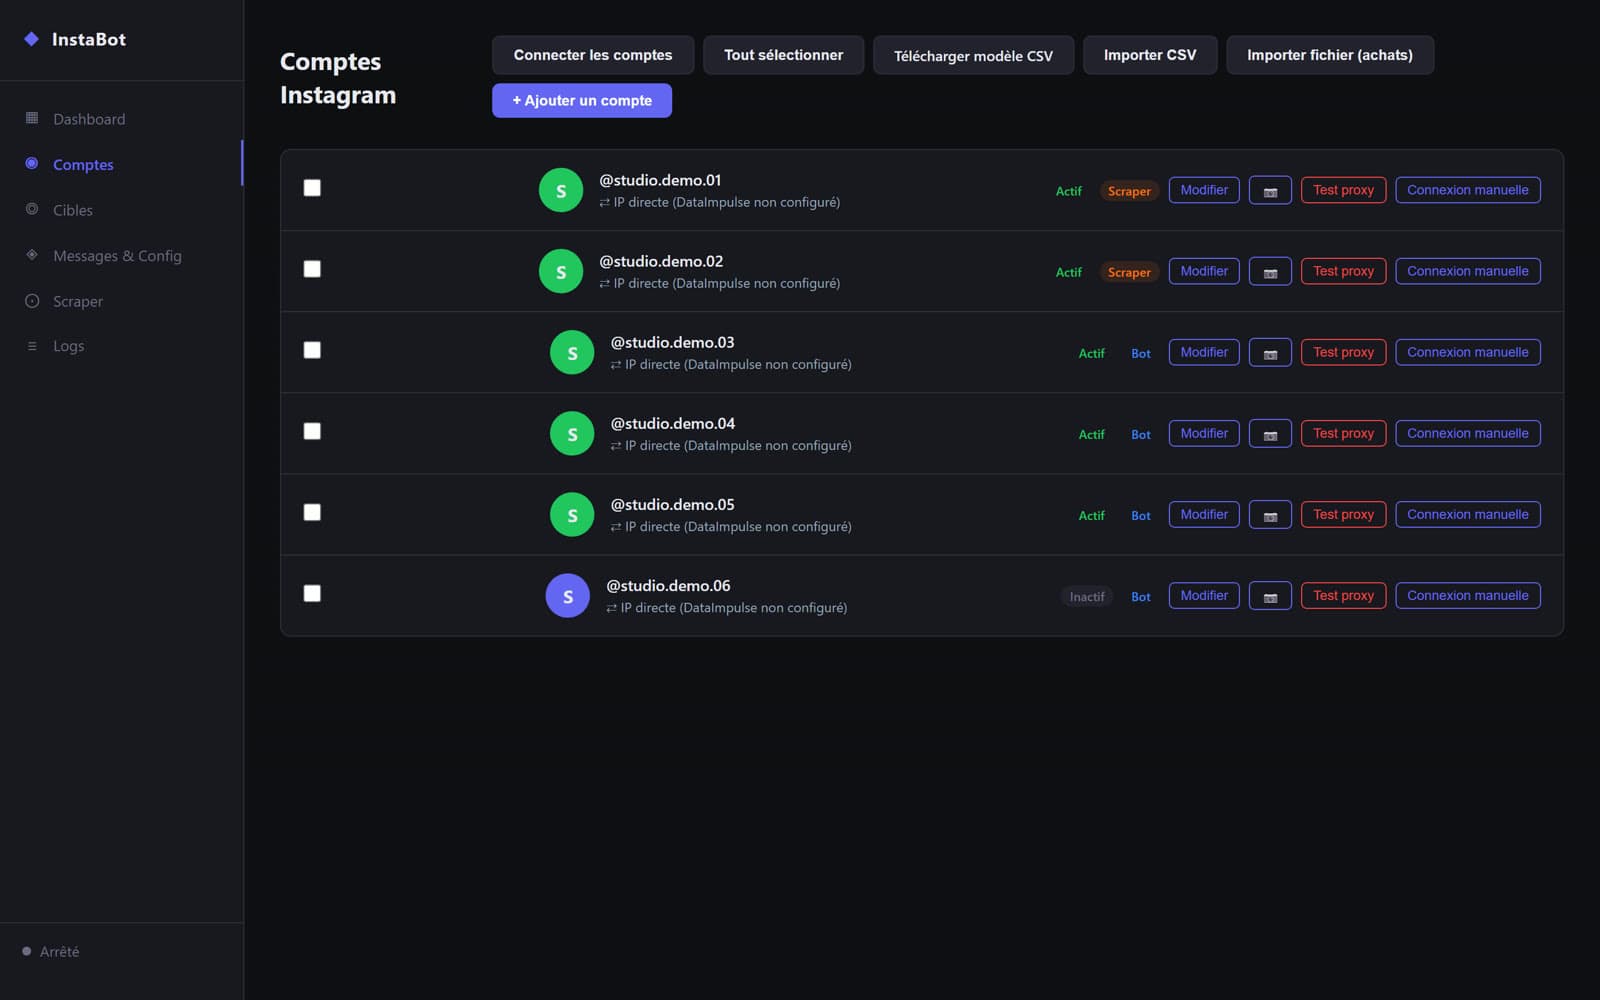Test proxy for @studio.demo.02
Screen dimensions: 1600x1000
(x=1343, y=271)
